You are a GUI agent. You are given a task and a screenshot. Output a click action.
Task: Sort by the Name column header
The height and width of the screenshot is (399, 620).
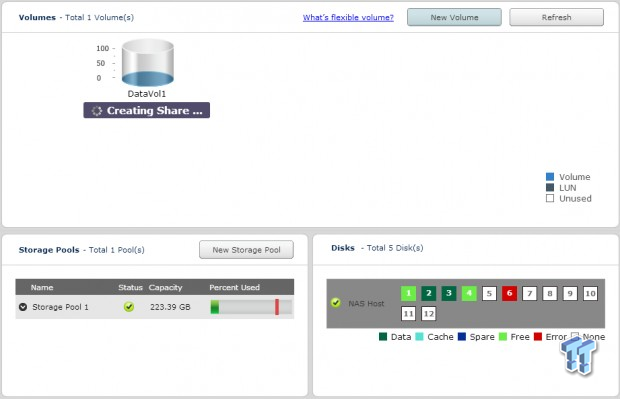(x=42, y=287)
